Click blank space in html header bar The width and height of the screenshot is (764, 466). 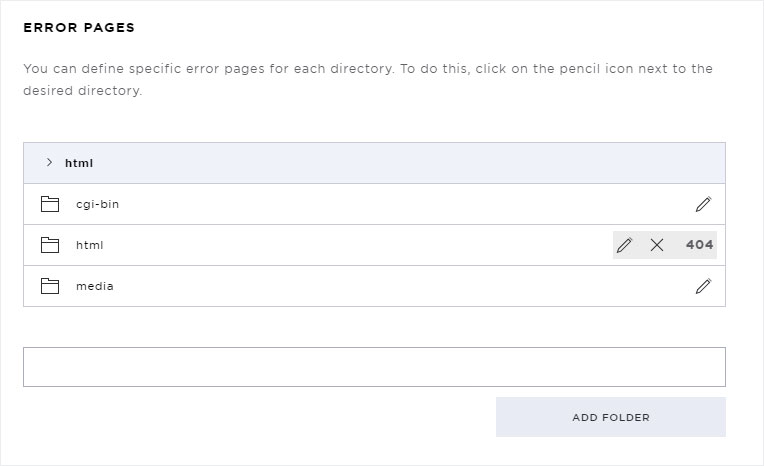[409, 163]
